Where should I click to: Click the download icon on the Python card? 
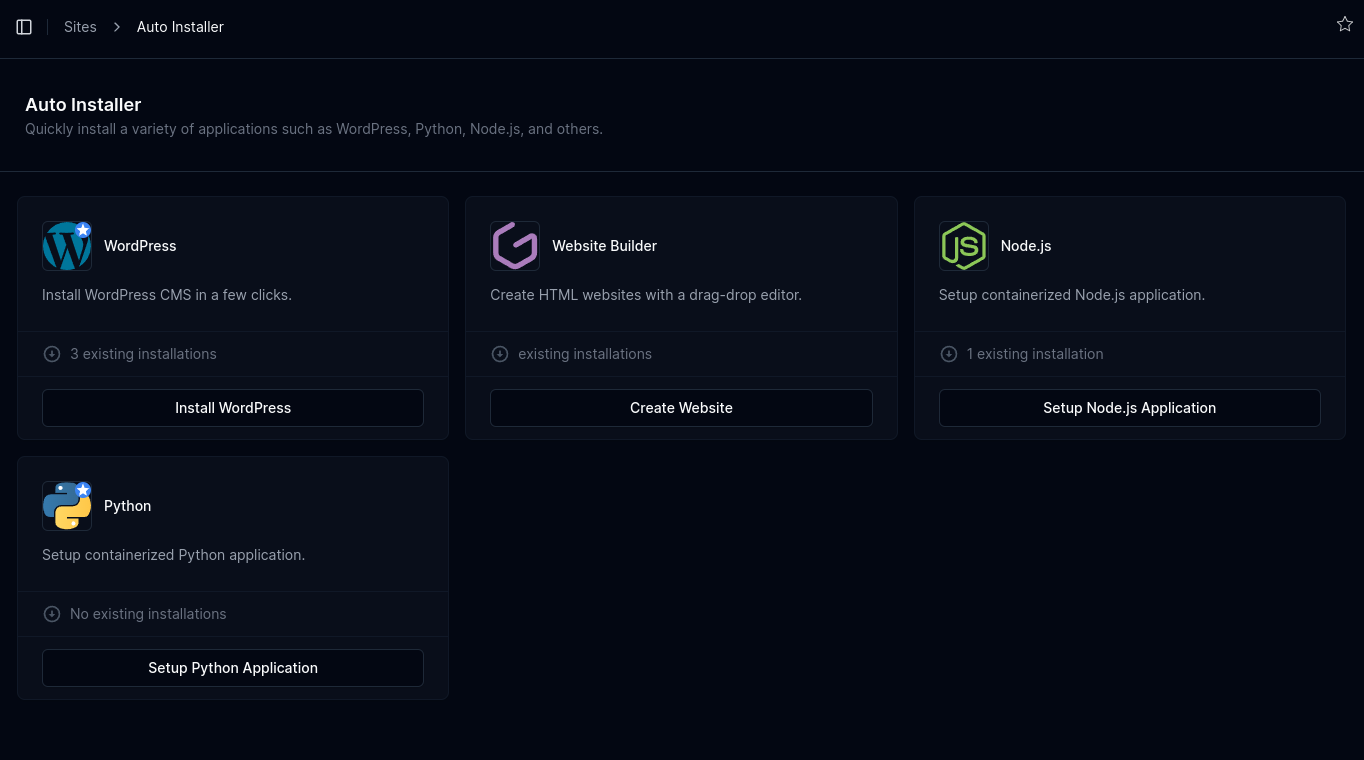tap(52, 613)
